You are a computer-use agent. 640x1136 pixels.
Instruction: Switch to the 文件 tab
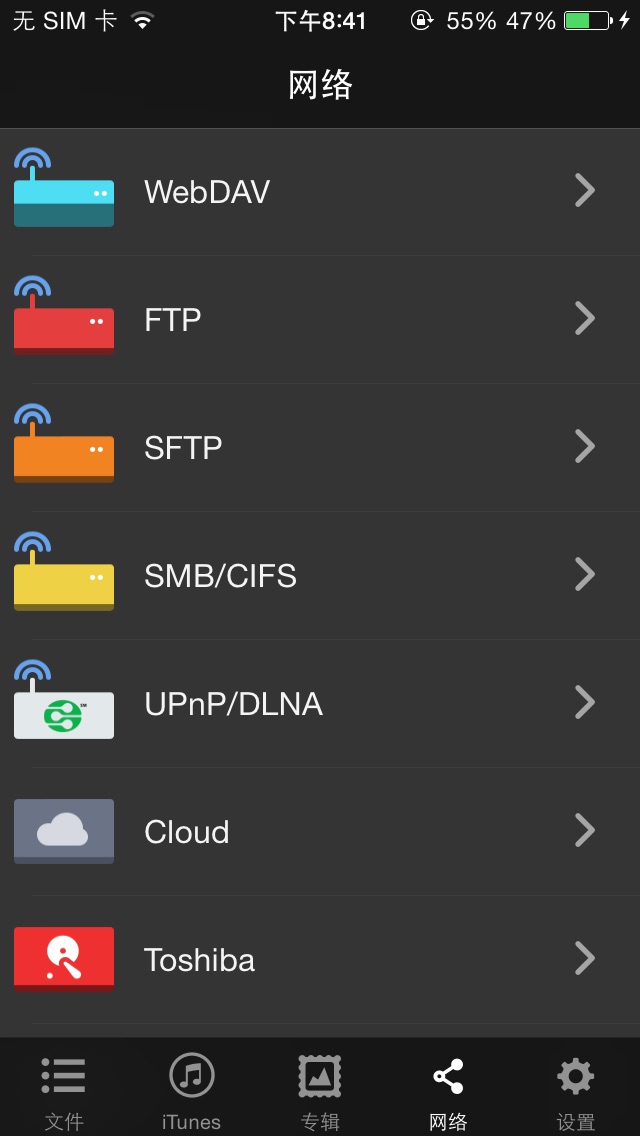point(63,1090)
